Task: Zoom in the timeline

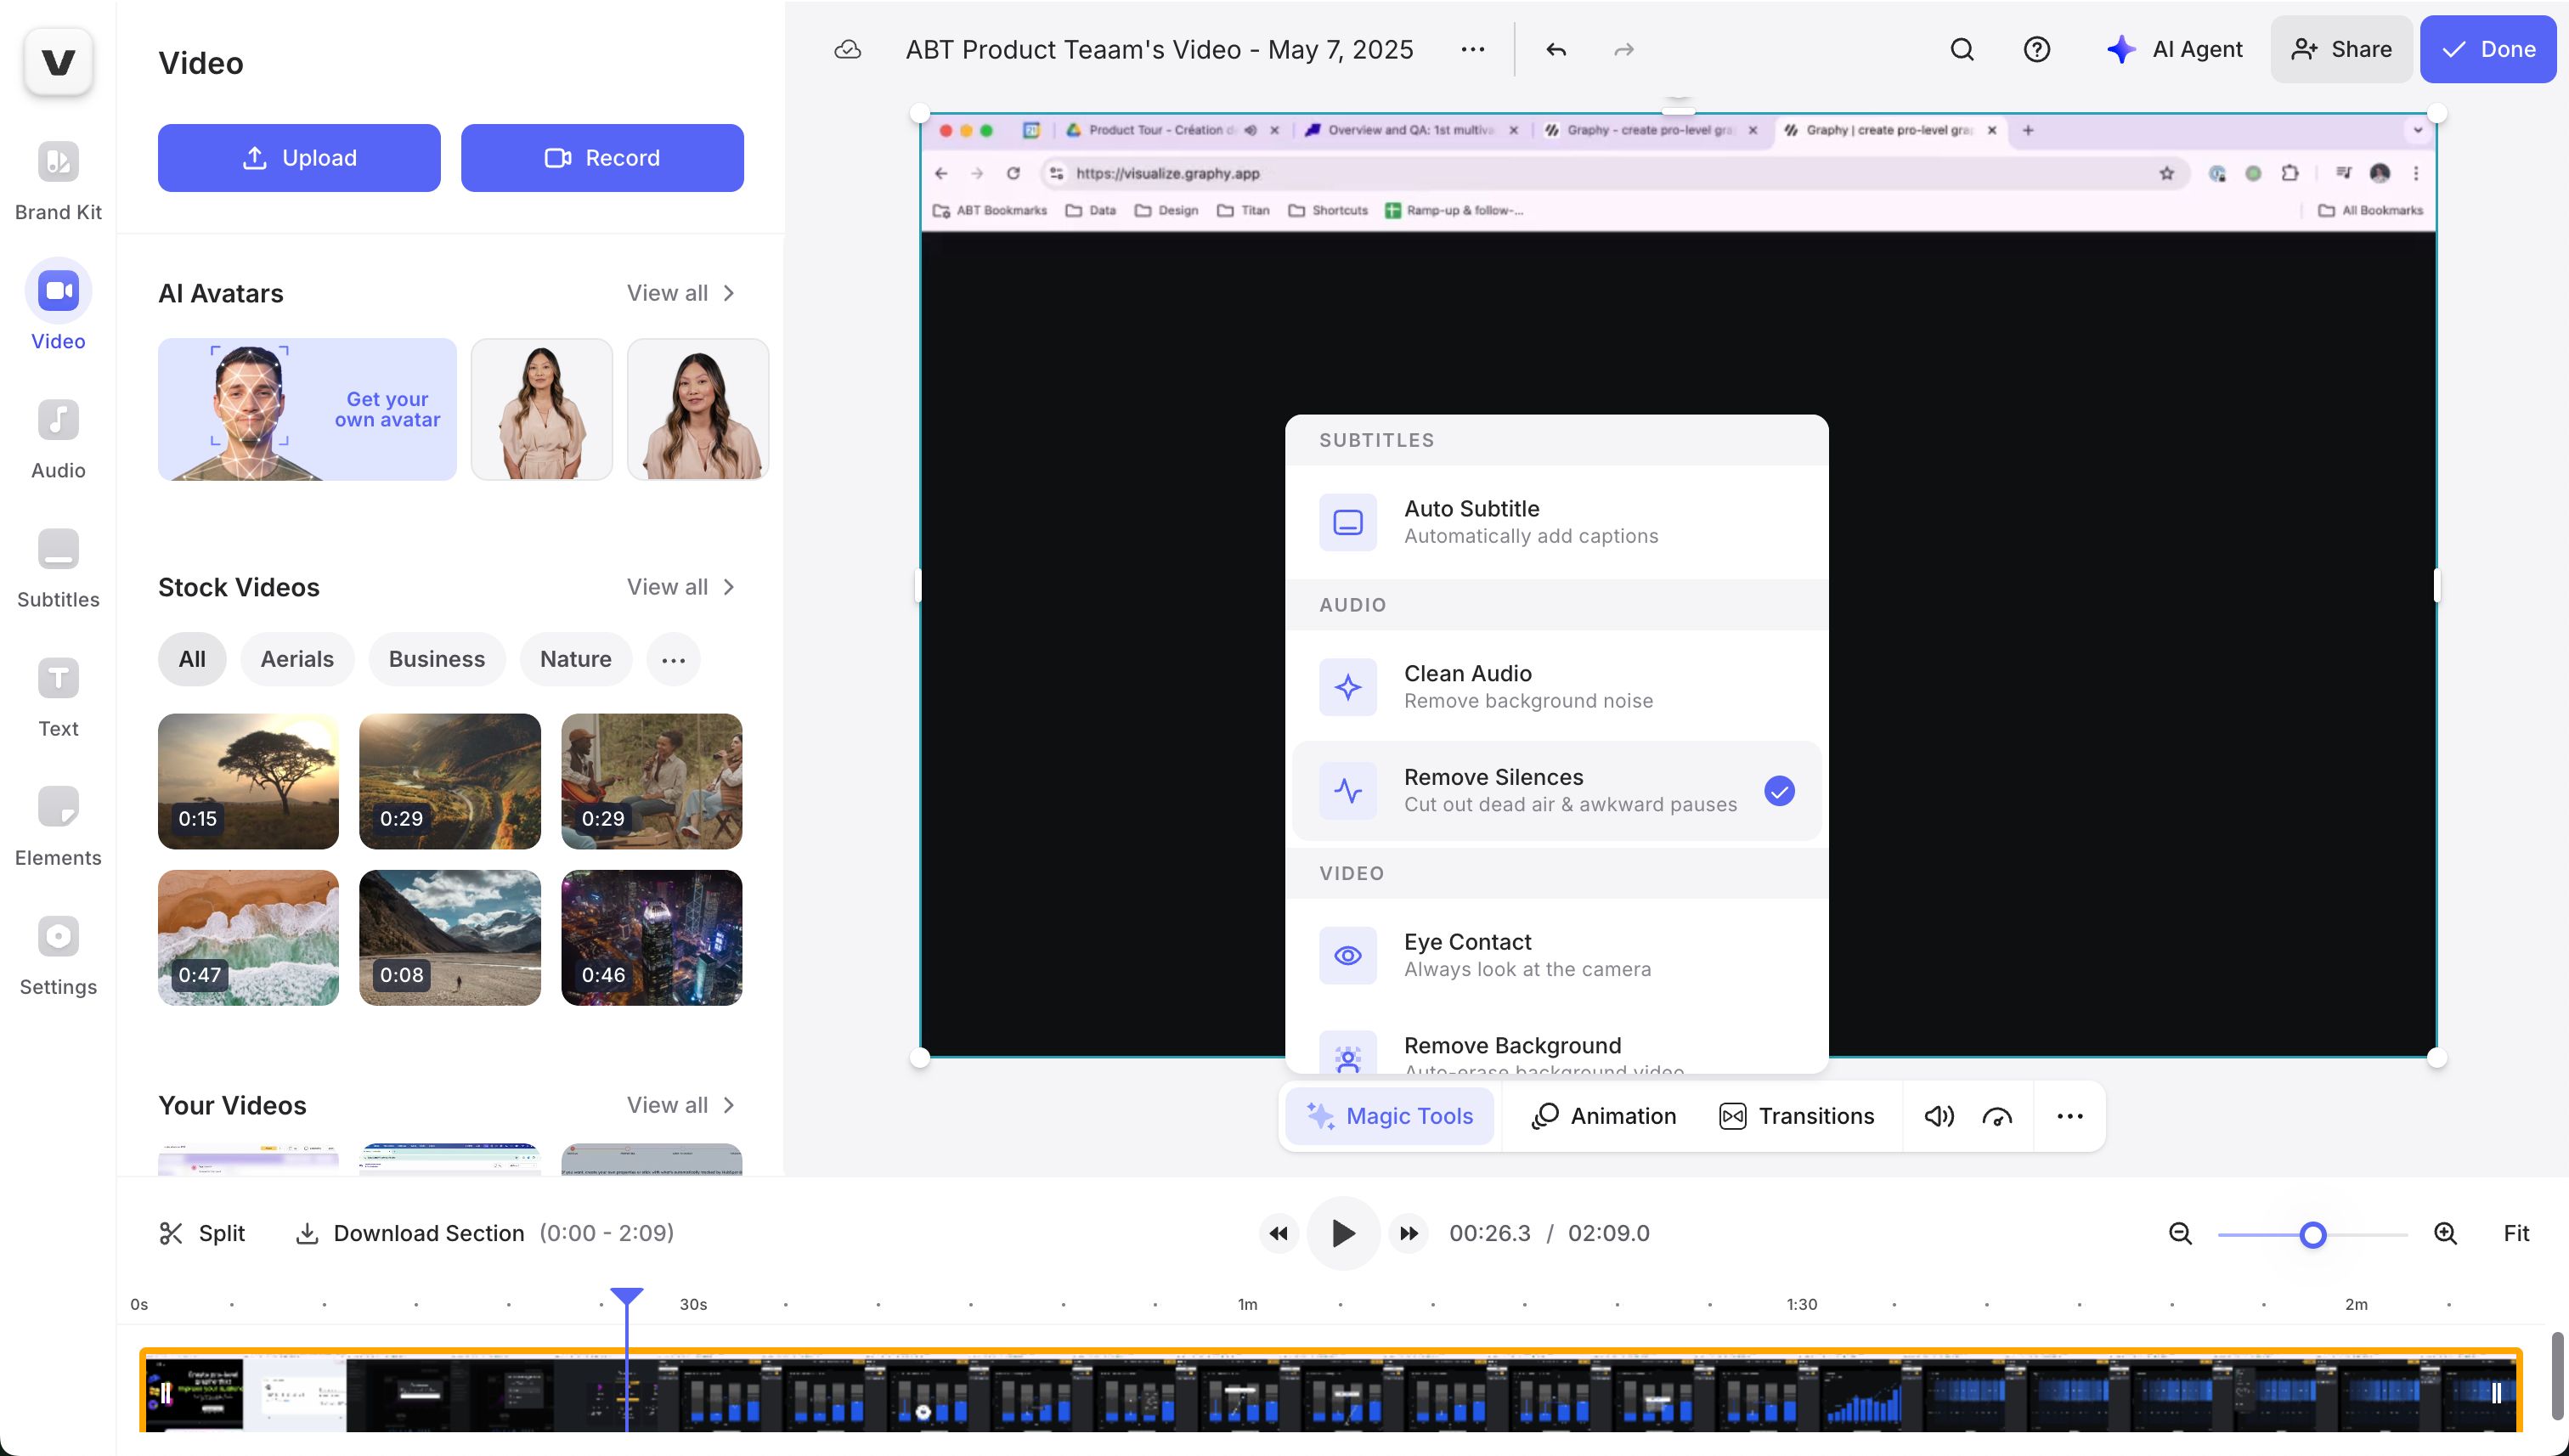Action: click(x=2445, y=1233)
